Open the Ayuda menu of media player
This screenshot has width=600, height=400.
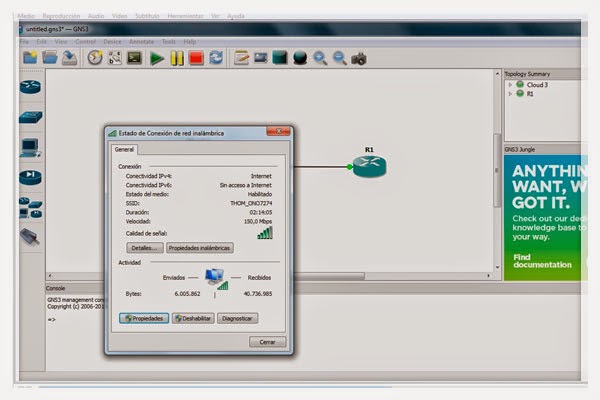pos(236,16)
